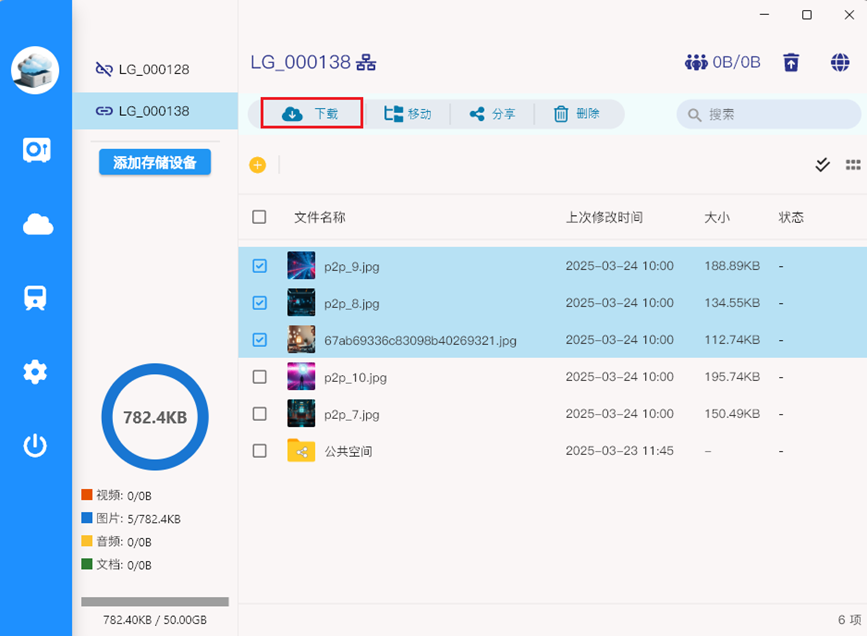Click the p2p_8.jpg thumbnail
The image size is (867, 636).
301,303
